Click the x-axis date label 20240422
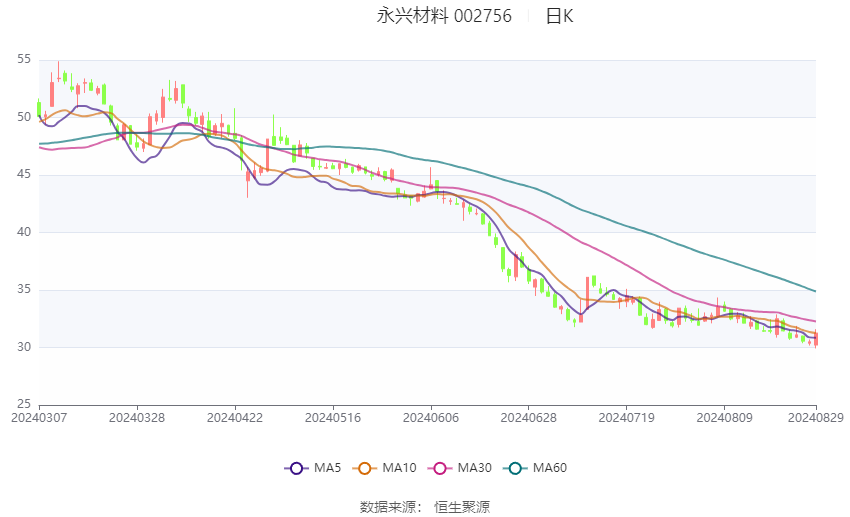The image size is (850, 517). pyautogui.click(x=235, y=418)
